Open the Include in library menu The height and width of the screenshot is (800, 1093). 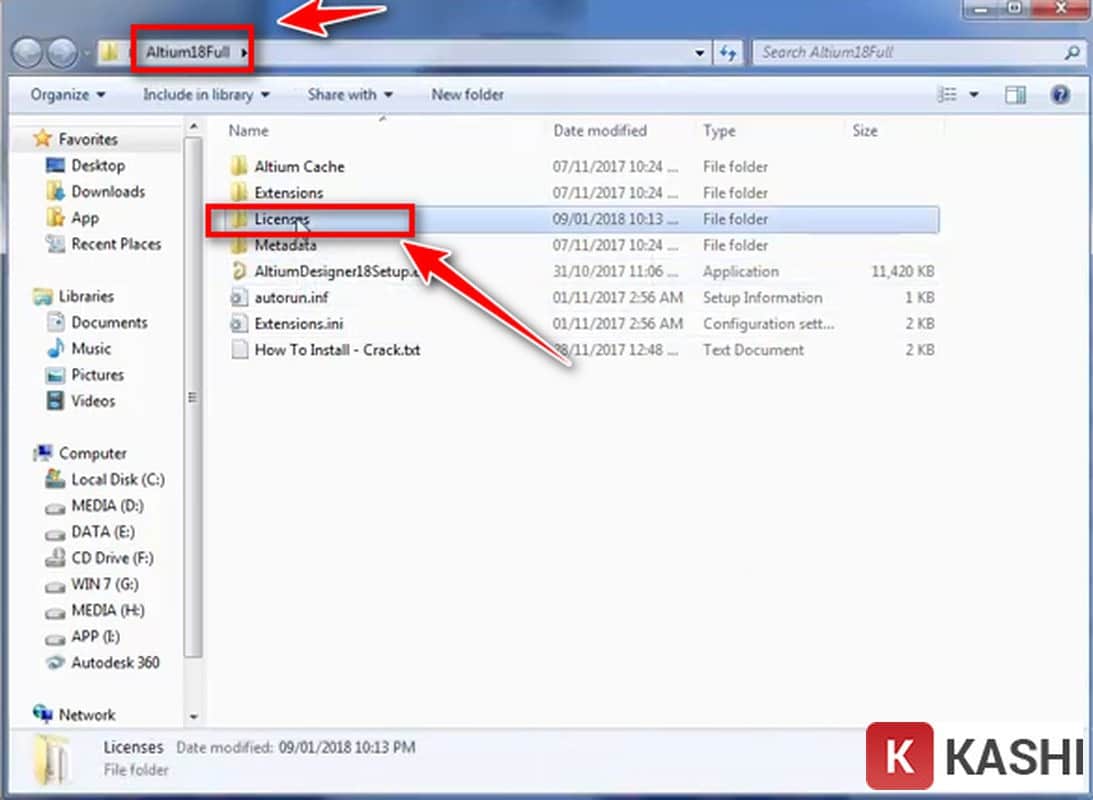tap(205, 94)
